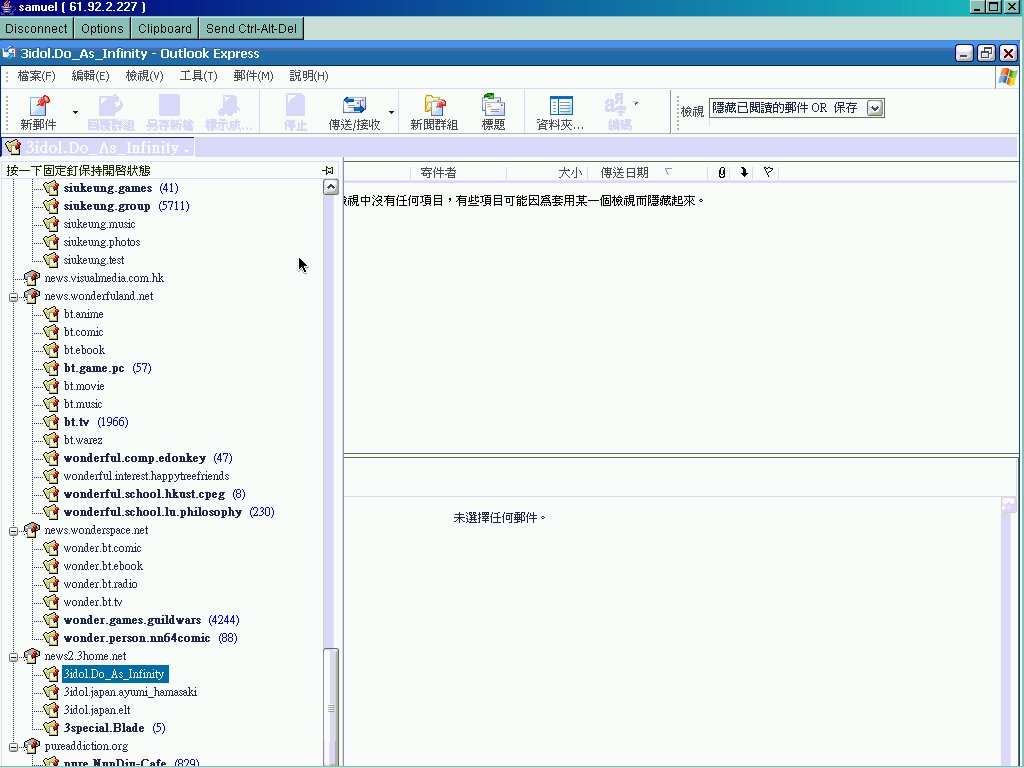
Task: Select the 3special.Blade newsgroup
Action: tap(104, 728)
